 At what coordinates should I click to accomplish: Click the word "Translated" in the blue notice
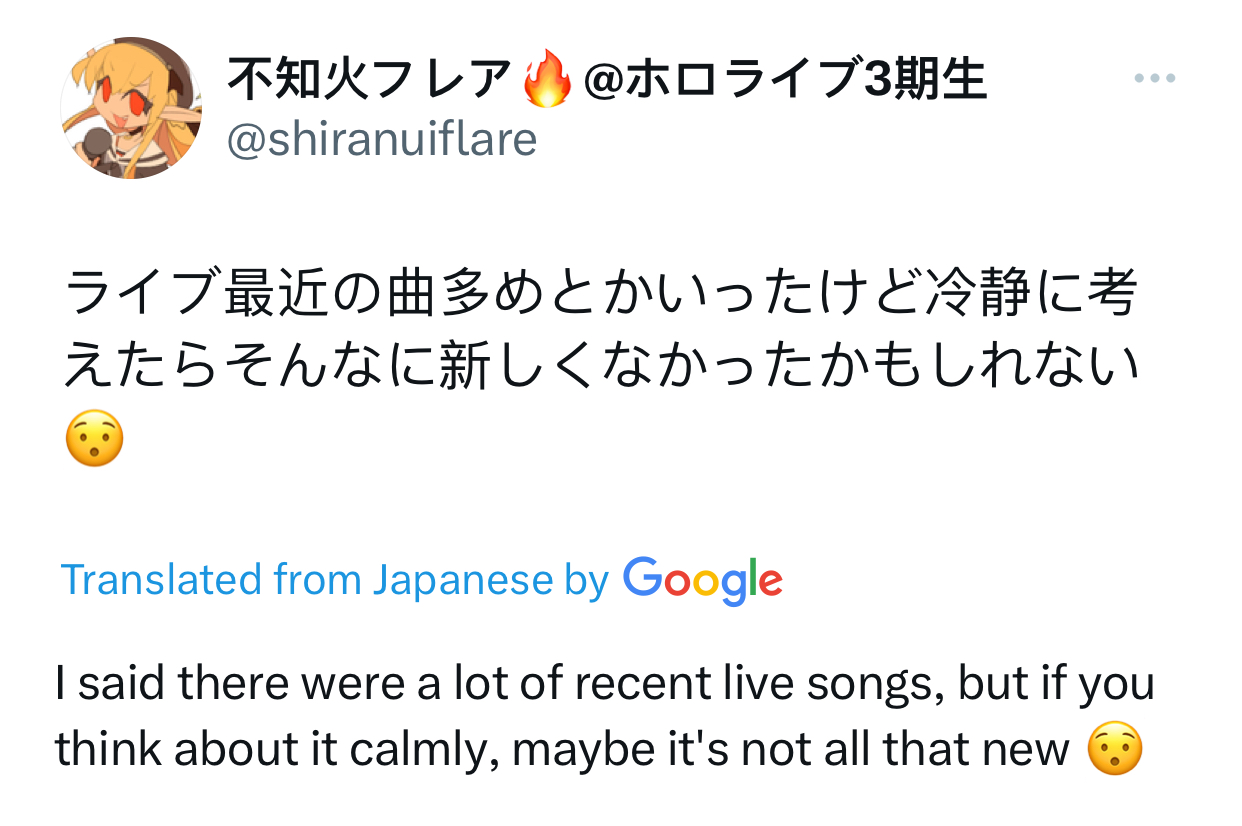tap(159, 580)
